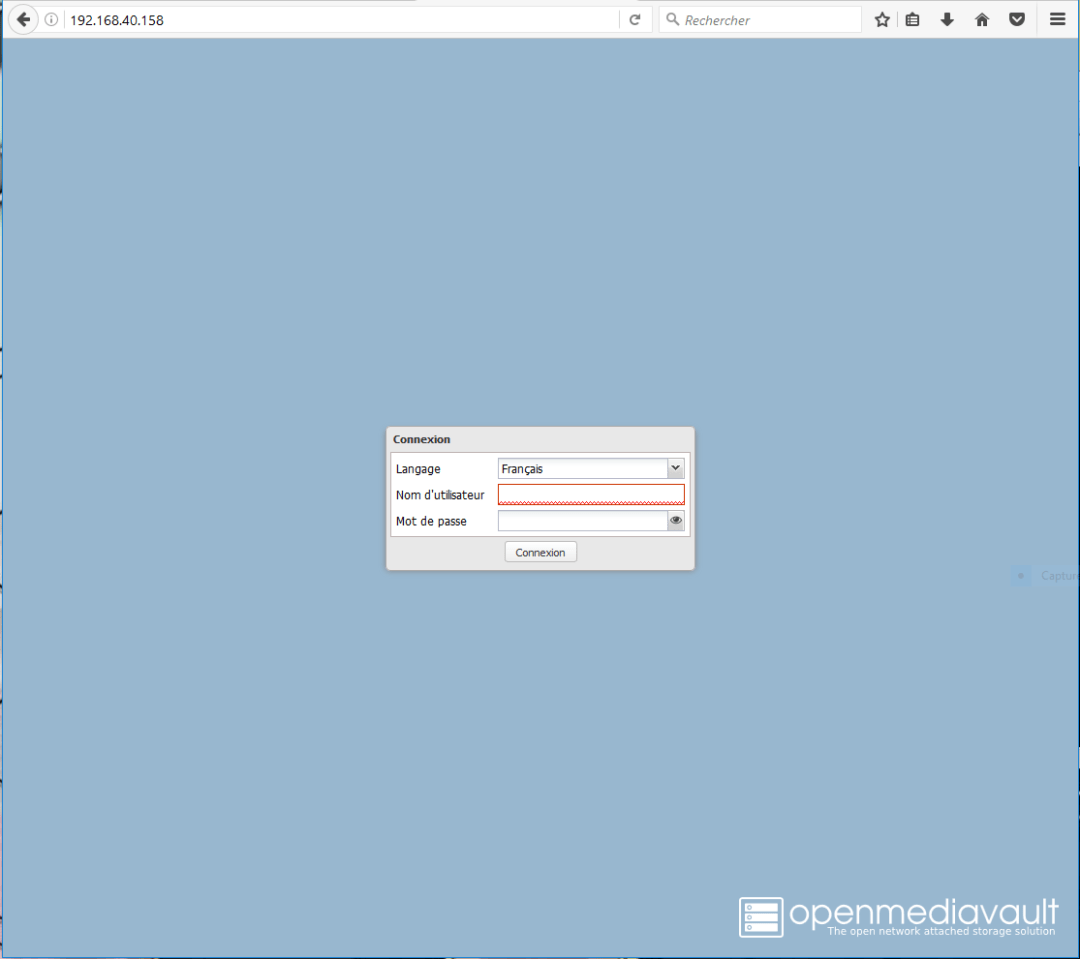This screenshot has height=959, width=1080.
Task: Click the search magnifier icon
Action: coord(672,19)
